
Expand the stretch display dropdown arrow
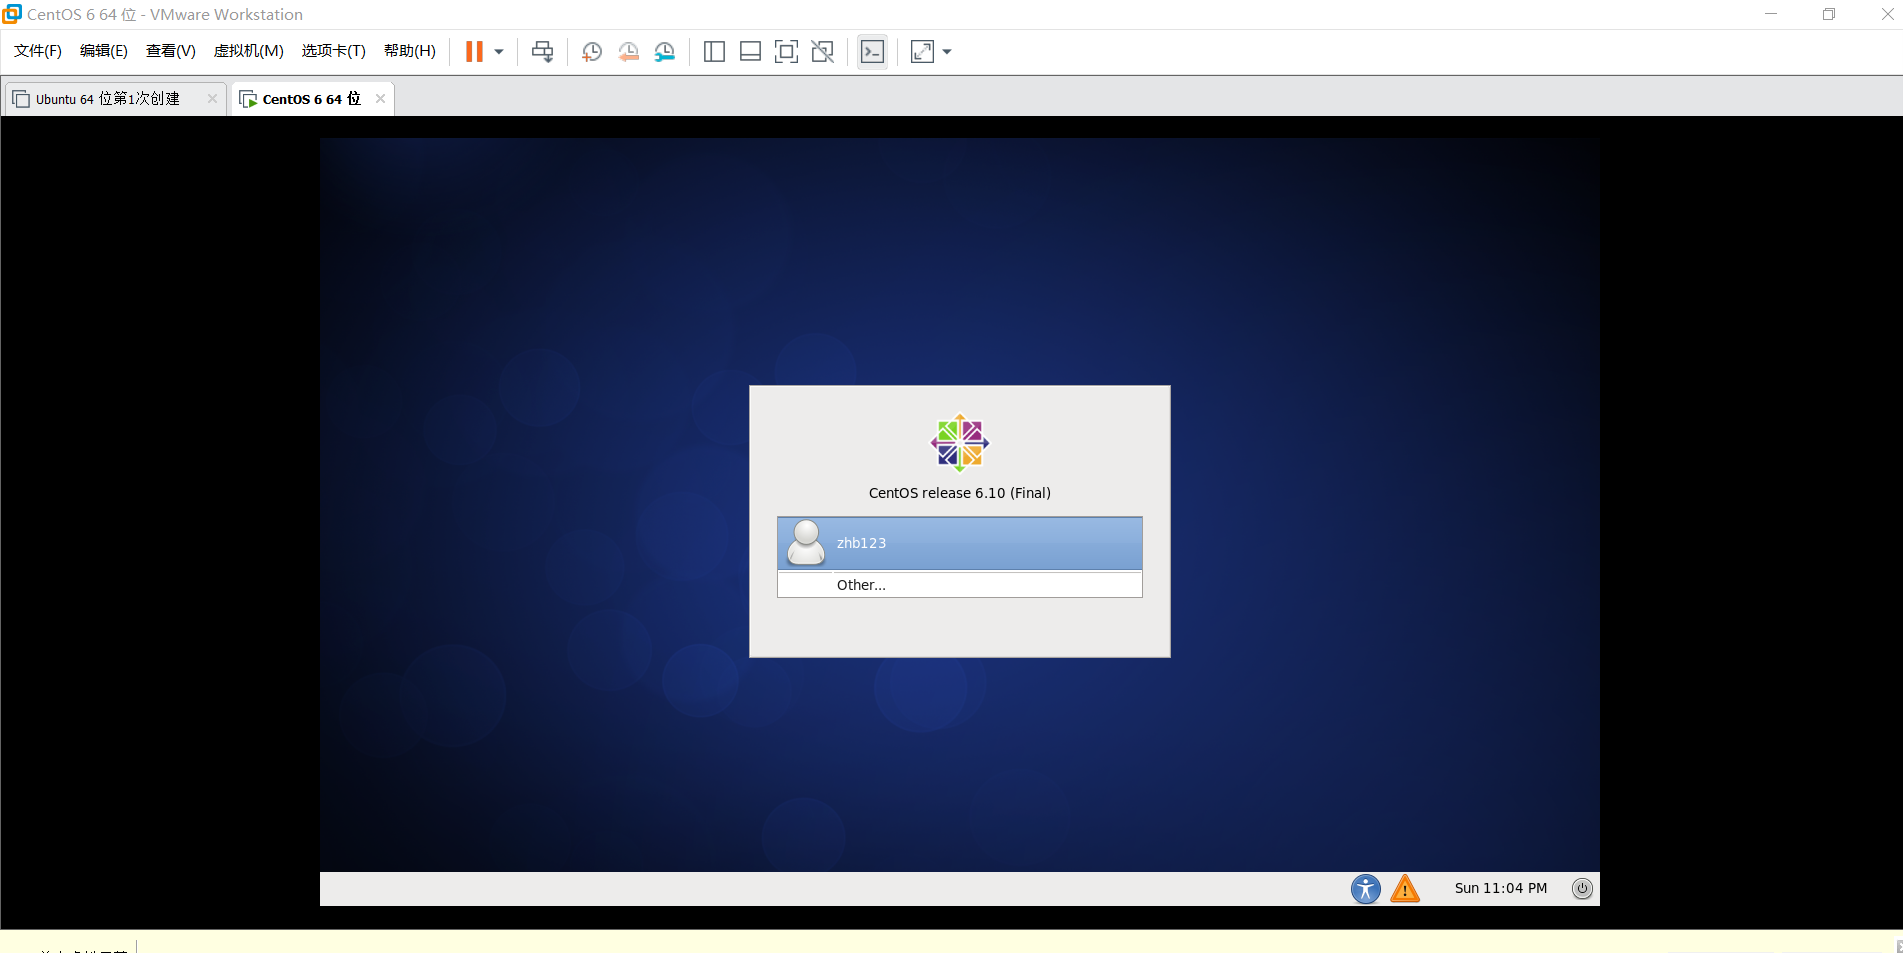point(947,52)
